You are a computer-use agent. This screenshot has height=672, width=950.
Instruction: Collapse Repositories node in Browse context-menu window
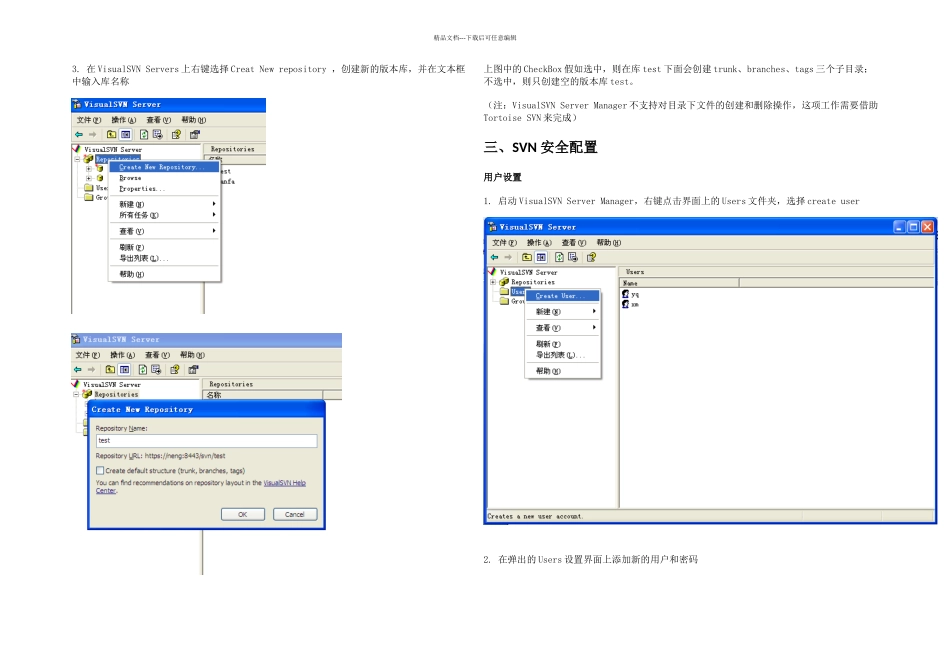click(x=78, y=159)
